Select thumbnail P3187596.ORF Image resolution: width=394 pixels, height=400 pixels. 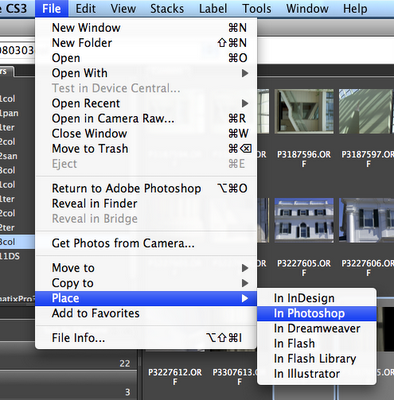304,111
